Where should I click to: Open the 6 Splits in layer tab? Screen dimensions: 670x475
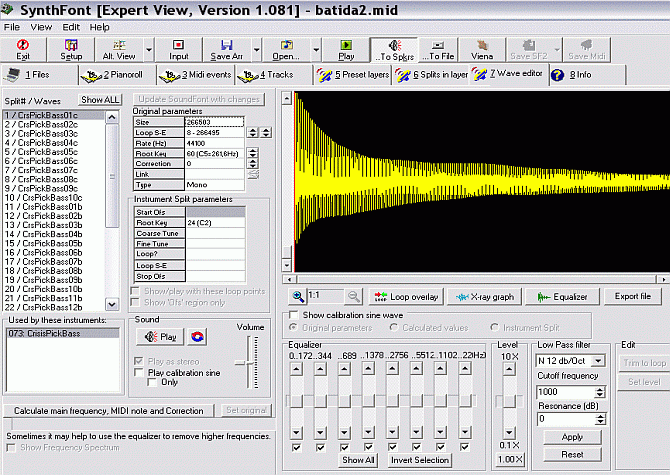click(x=432, y=75)
